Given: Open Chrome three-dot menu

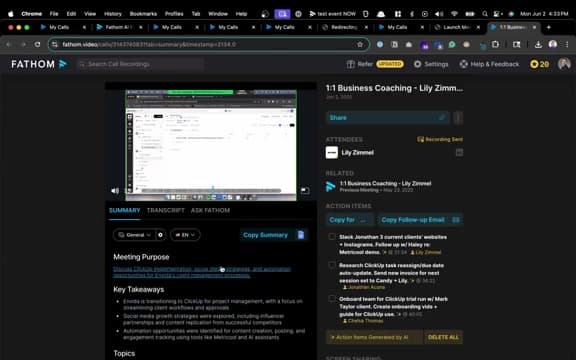Looking at the screenshot, I should click(x=567, y=44).
